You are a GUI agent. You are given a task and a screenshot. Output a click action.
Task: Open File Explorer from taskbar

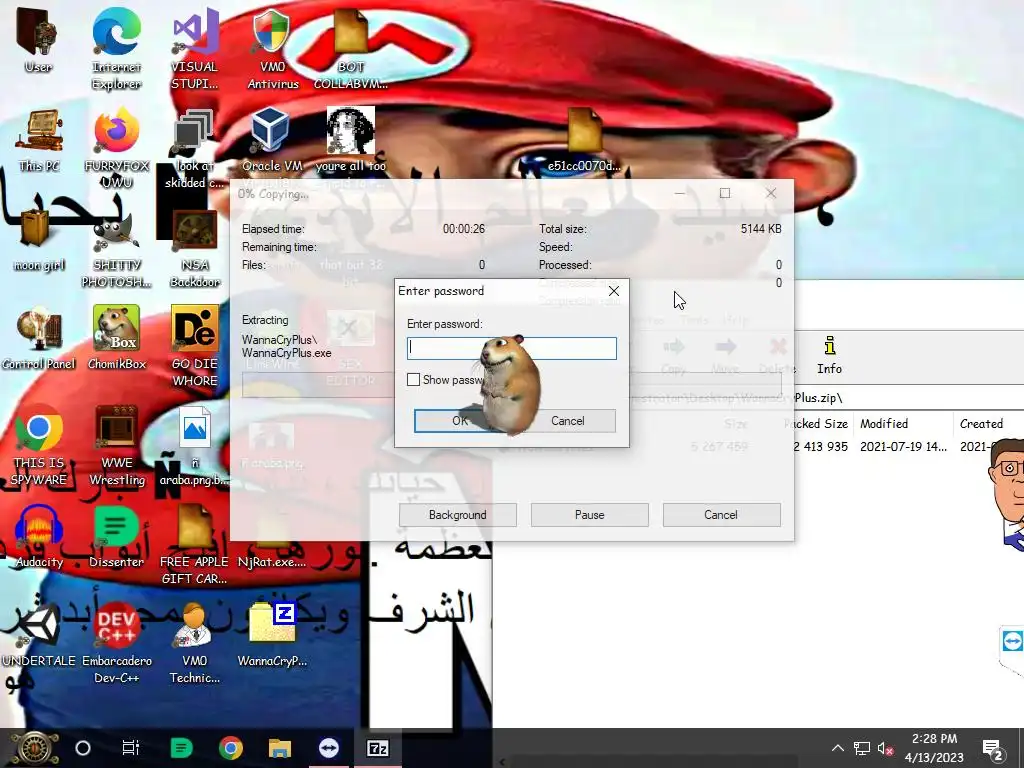pos(280,748)
